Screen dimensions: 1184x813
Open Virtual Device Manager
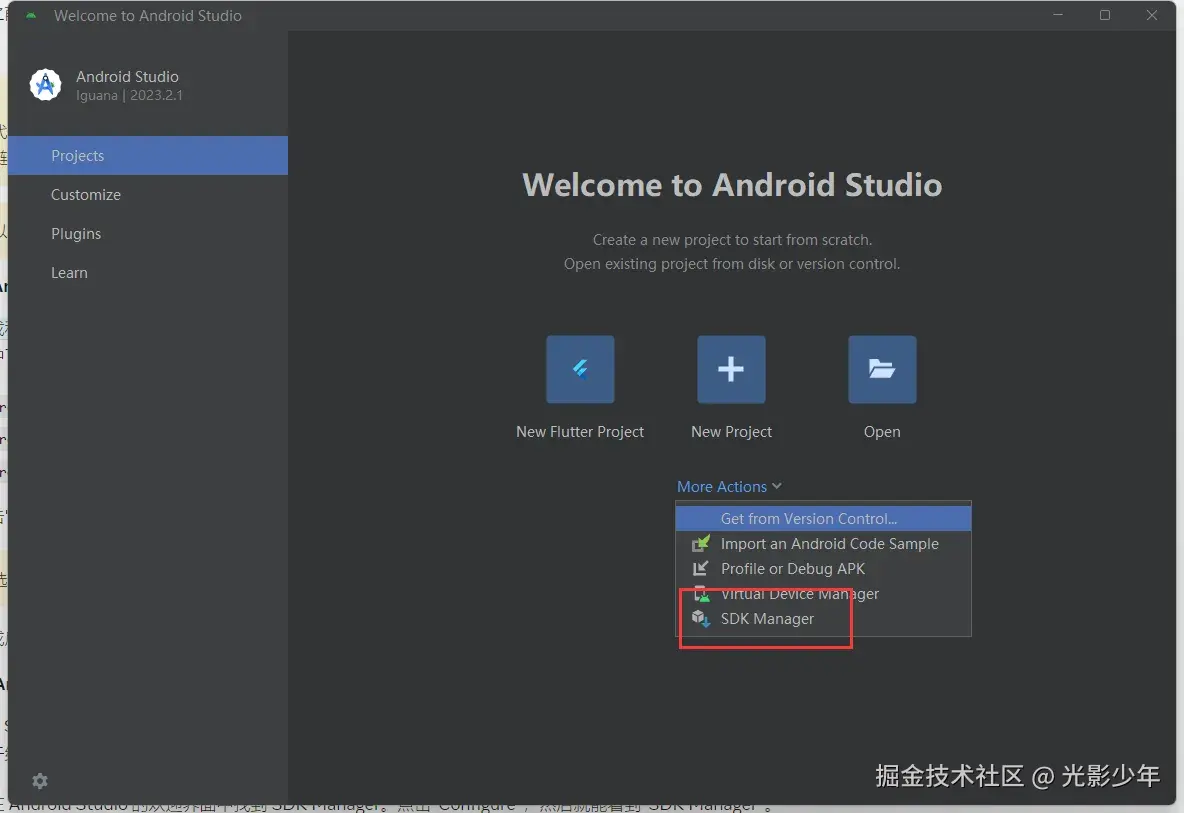click(x=823, y=593)
